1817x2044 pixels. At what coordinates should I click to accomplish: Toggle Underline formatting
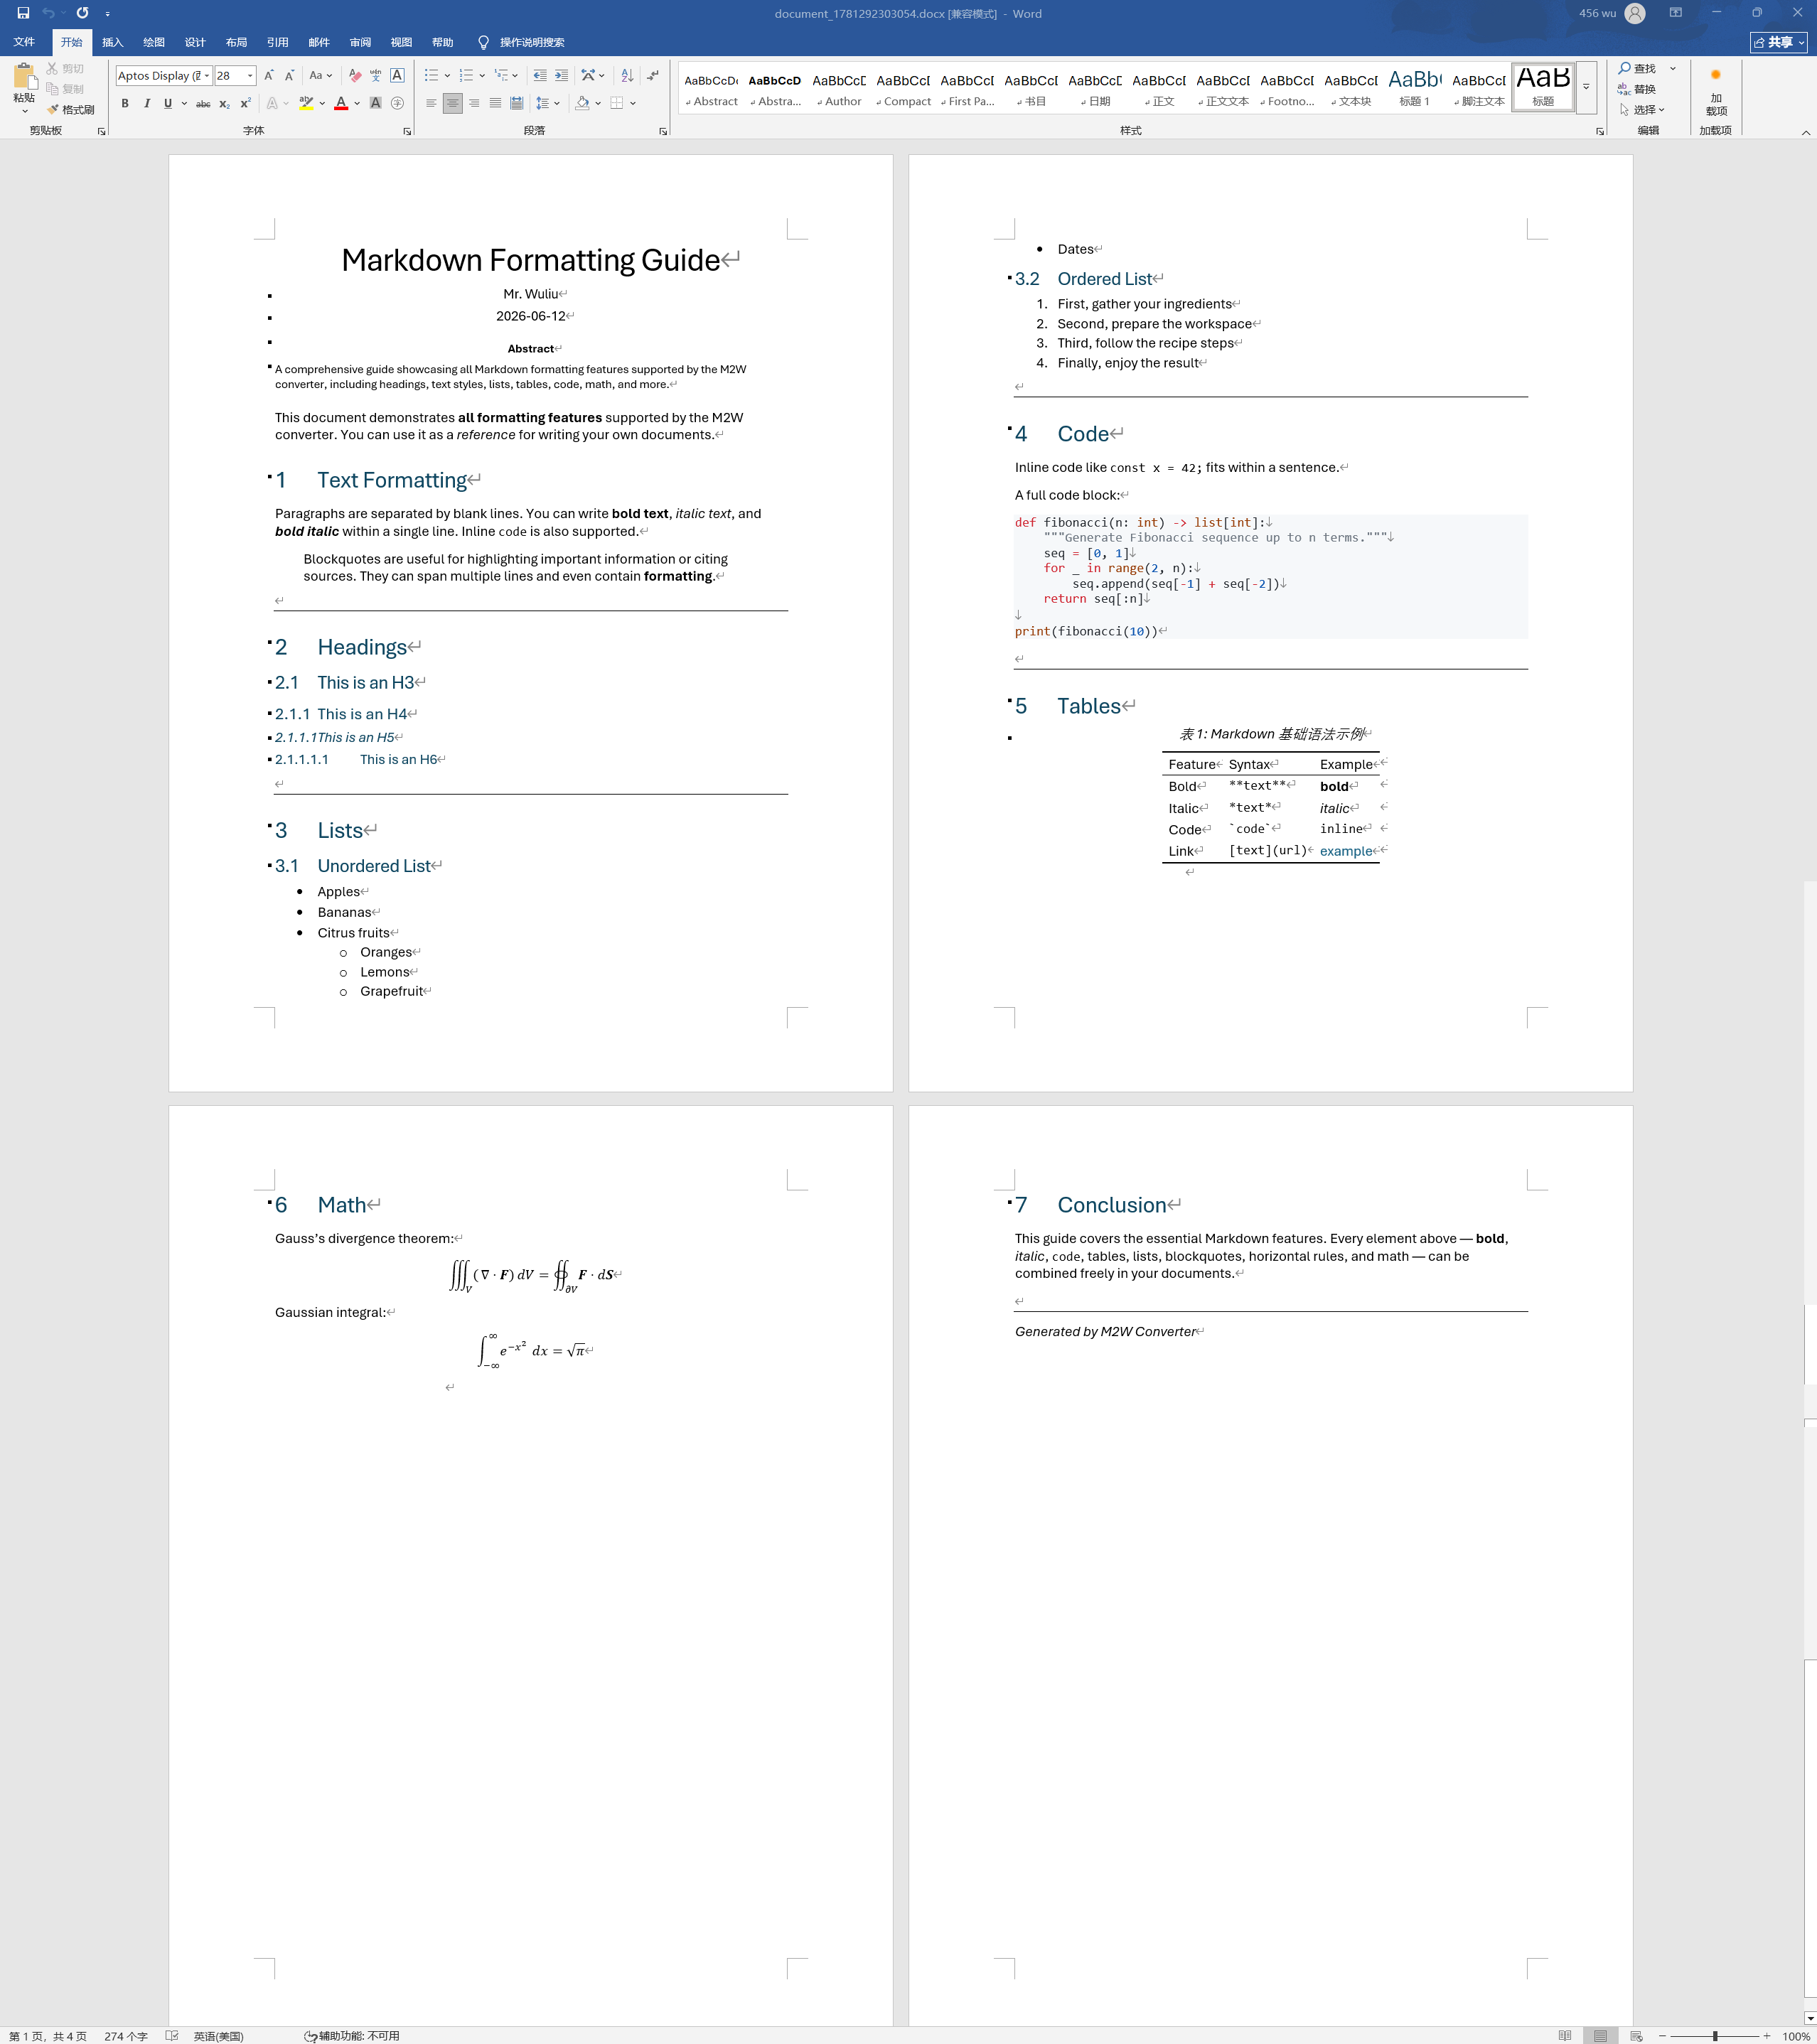(x=167, y=104)
